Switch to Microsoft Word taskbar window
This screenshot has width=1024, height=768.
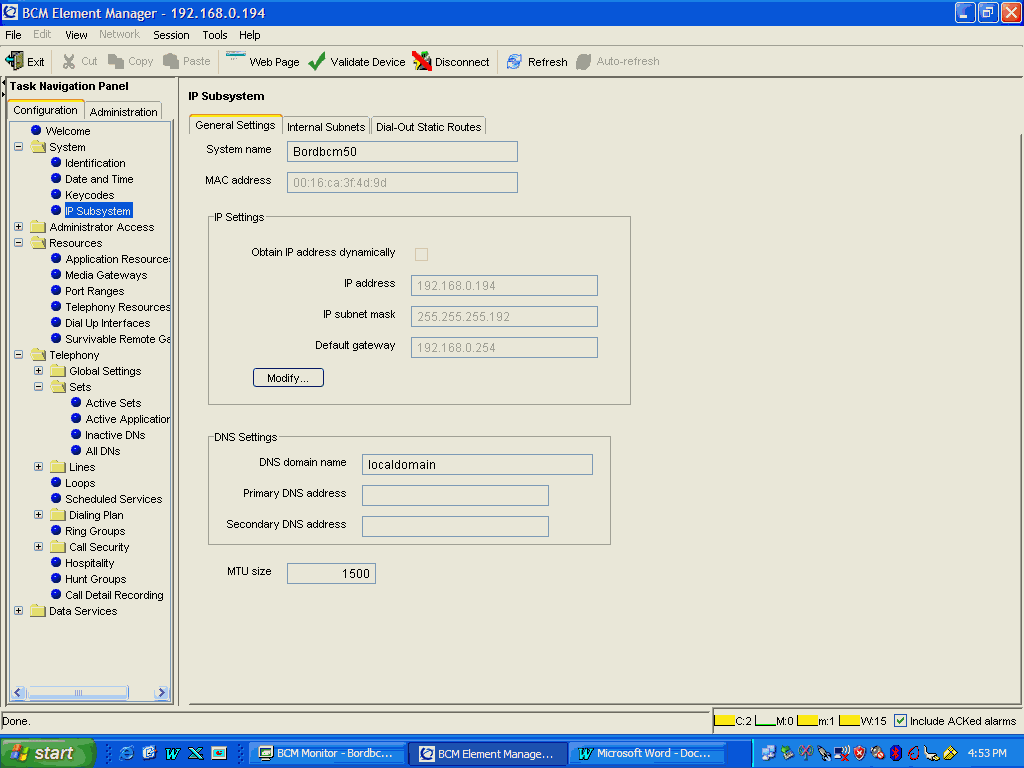645,753
